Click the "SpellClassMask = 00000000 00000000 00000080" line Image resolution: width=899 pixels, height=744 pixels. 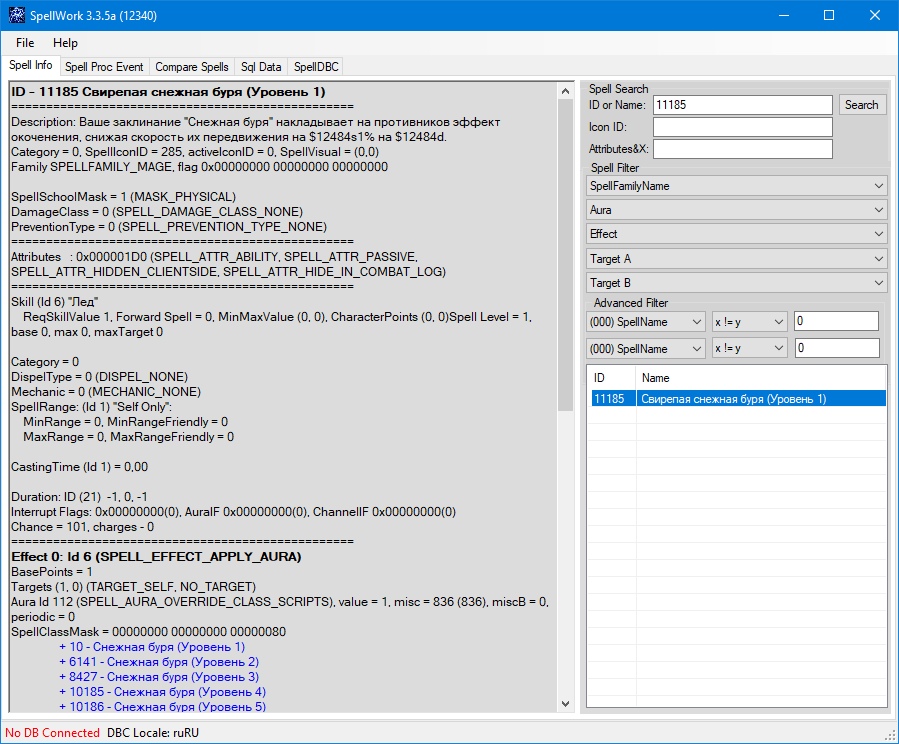pos(148,632)
